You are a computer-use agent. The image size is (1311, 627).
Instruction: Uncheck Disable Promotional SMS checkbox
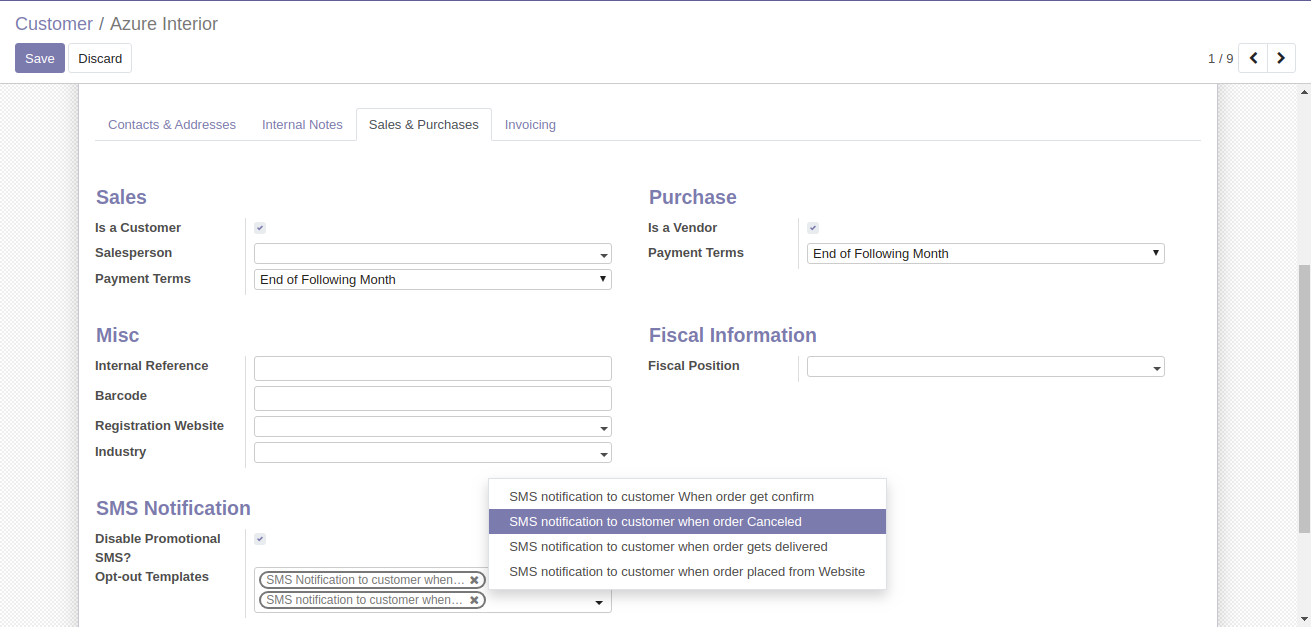pos(260,539)
